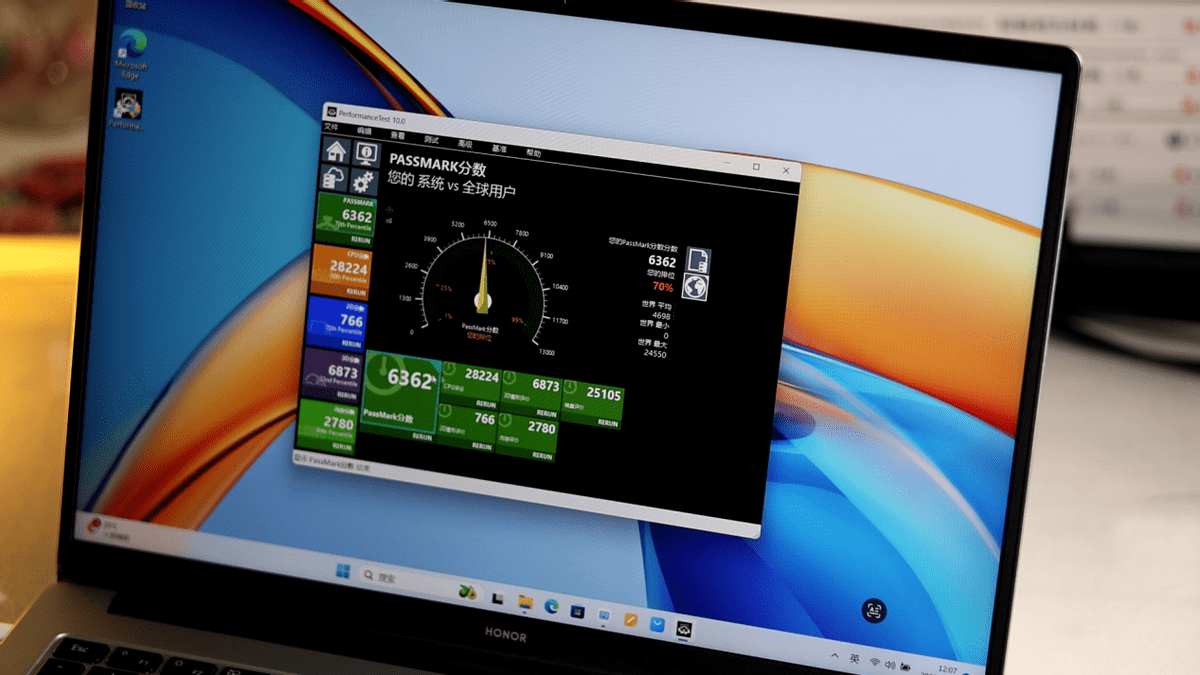1200x675 pixels.
Task: Click RERUN on the 28224 results tile
Action: click(x=485, y=404)
